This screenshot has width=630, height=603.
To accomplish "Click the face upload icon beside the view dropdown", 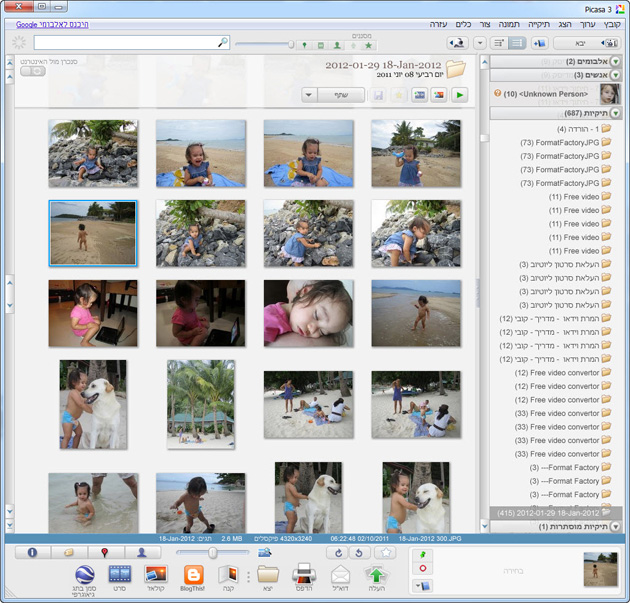I will point(458,43).
